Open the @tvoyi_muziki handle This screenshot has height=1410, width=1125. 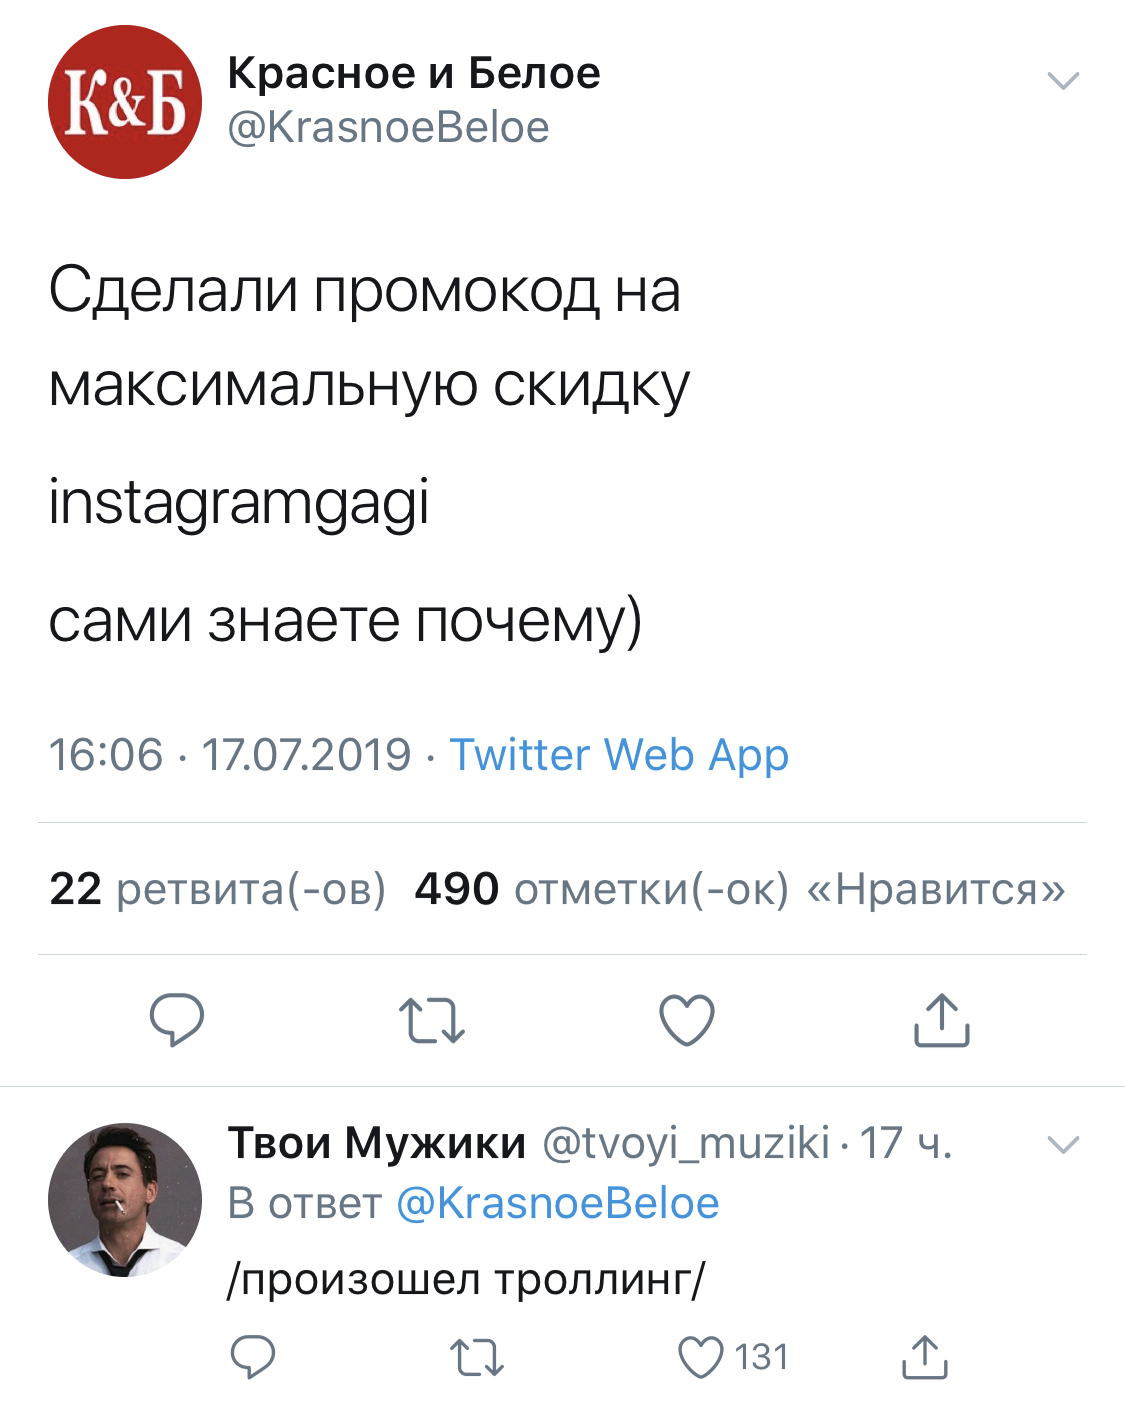point(686,1143)
